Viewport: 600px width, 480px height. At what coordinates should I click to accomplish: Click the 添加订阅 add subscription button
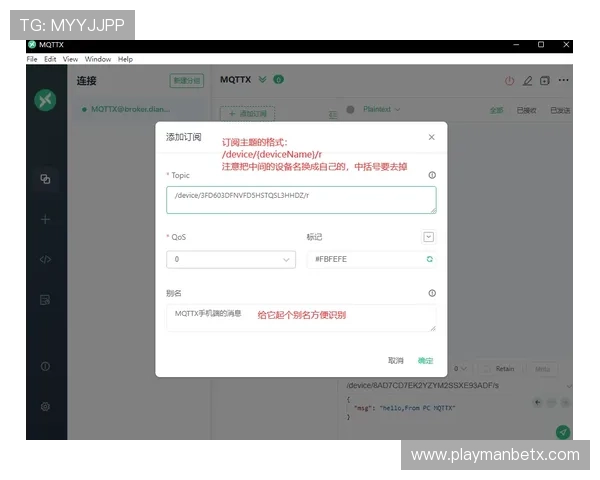click(247, 114)
